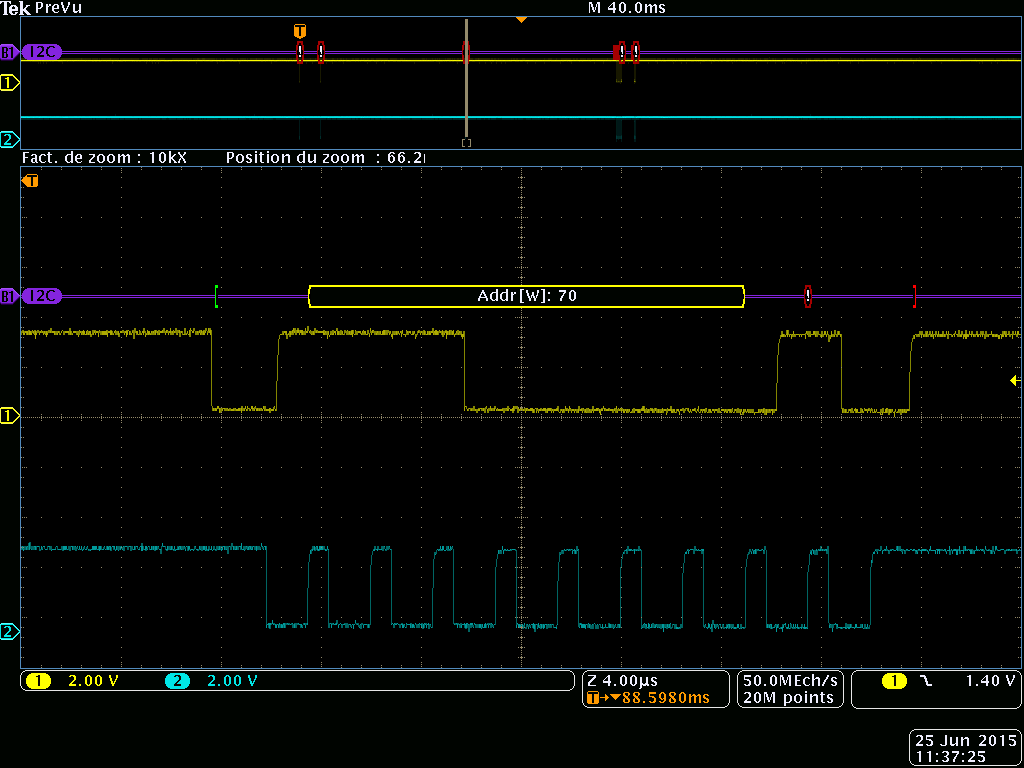
Task: Click the orange T marker in the zoomed view
Action: (31, 181)
